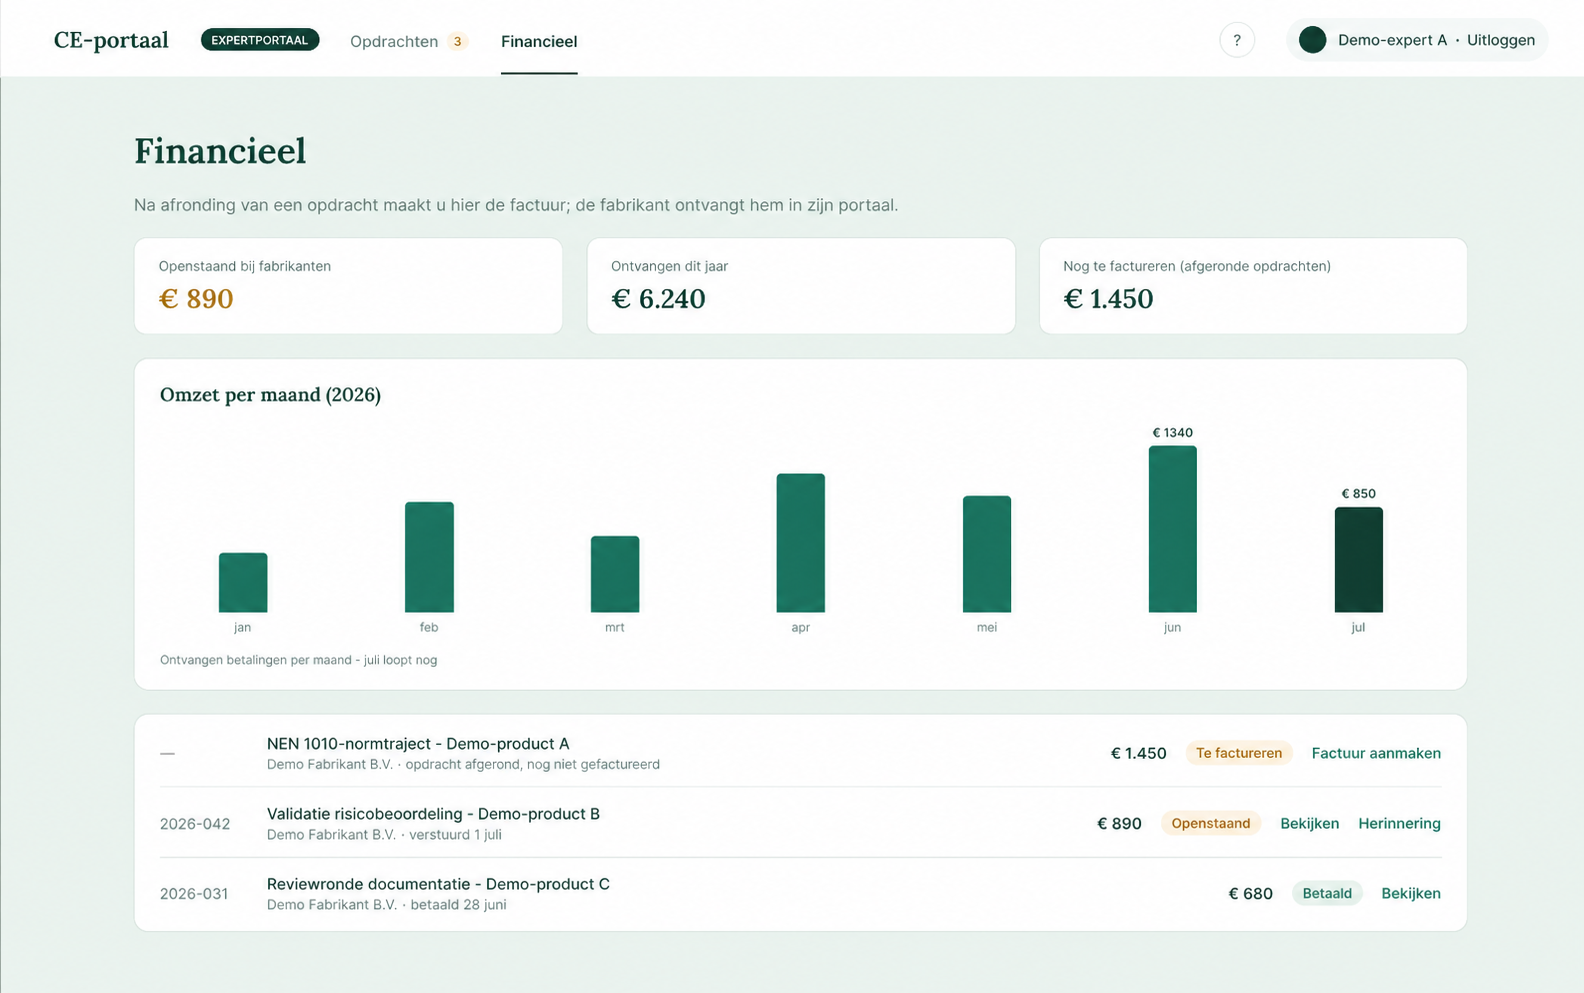Click the Demo-expert A avatar circle
This screenshot has width=1584, height=993.
(x=1312, y=40)
